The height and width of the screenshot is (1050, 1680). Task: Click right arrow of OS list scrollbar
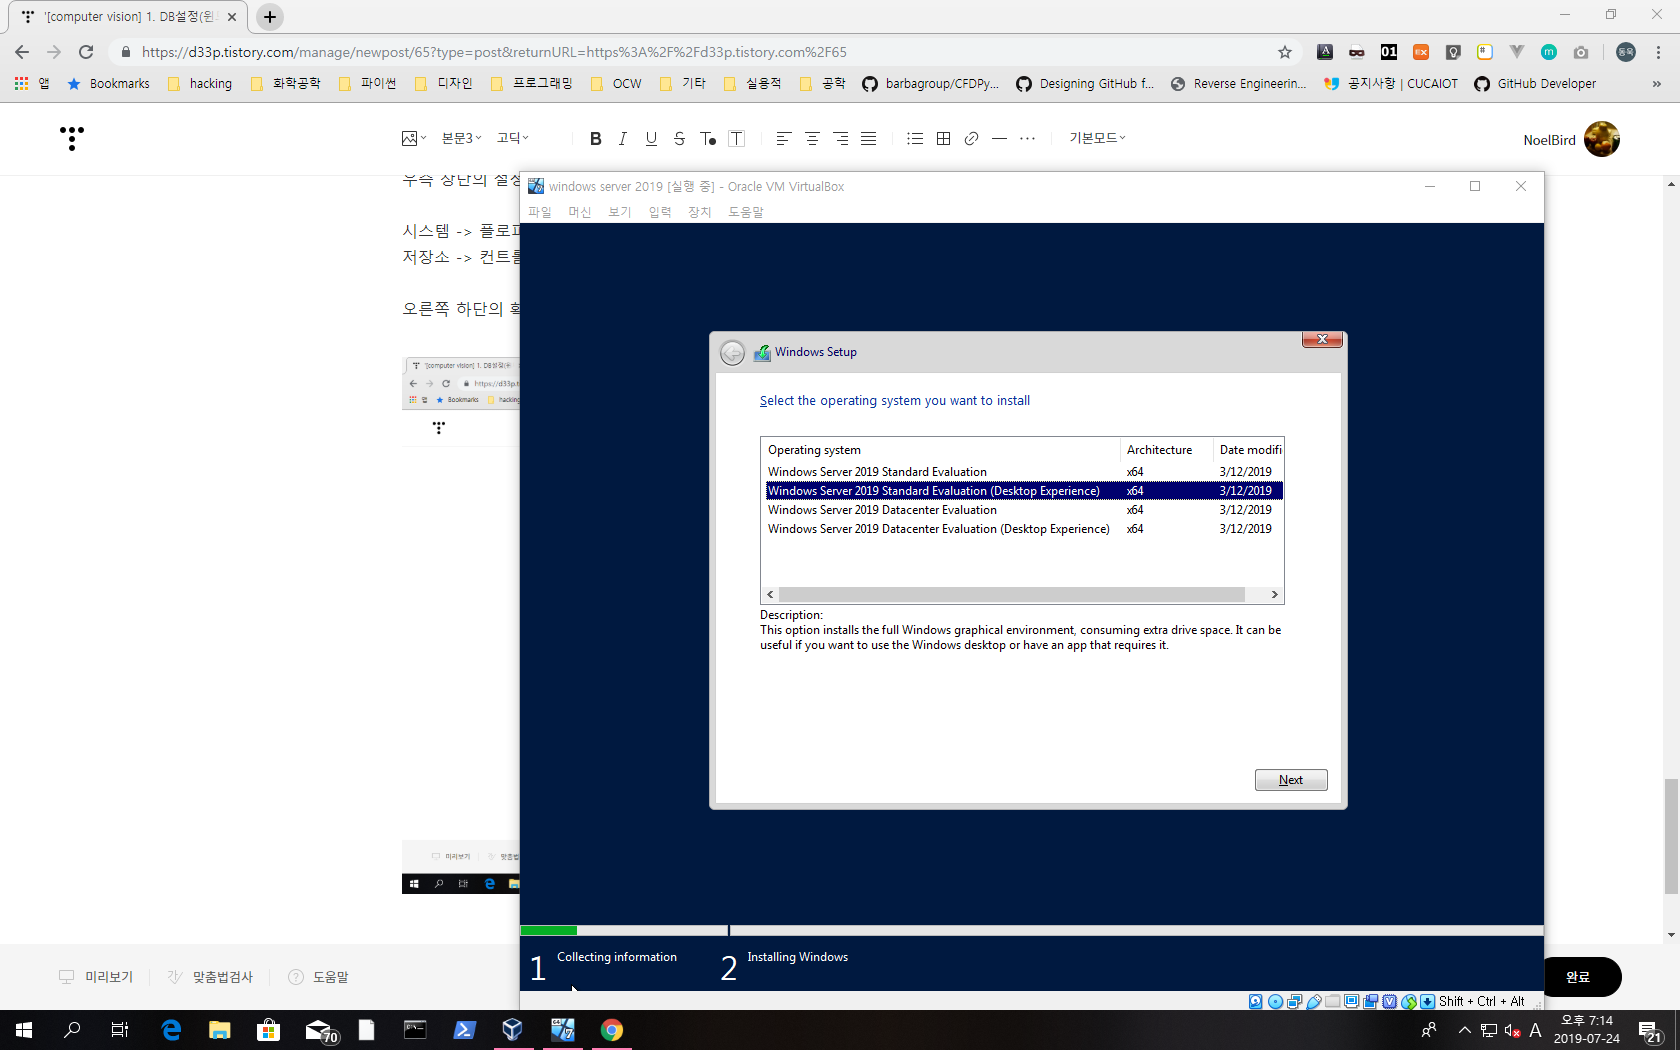pyautogui.click(x=1274, y=595)
